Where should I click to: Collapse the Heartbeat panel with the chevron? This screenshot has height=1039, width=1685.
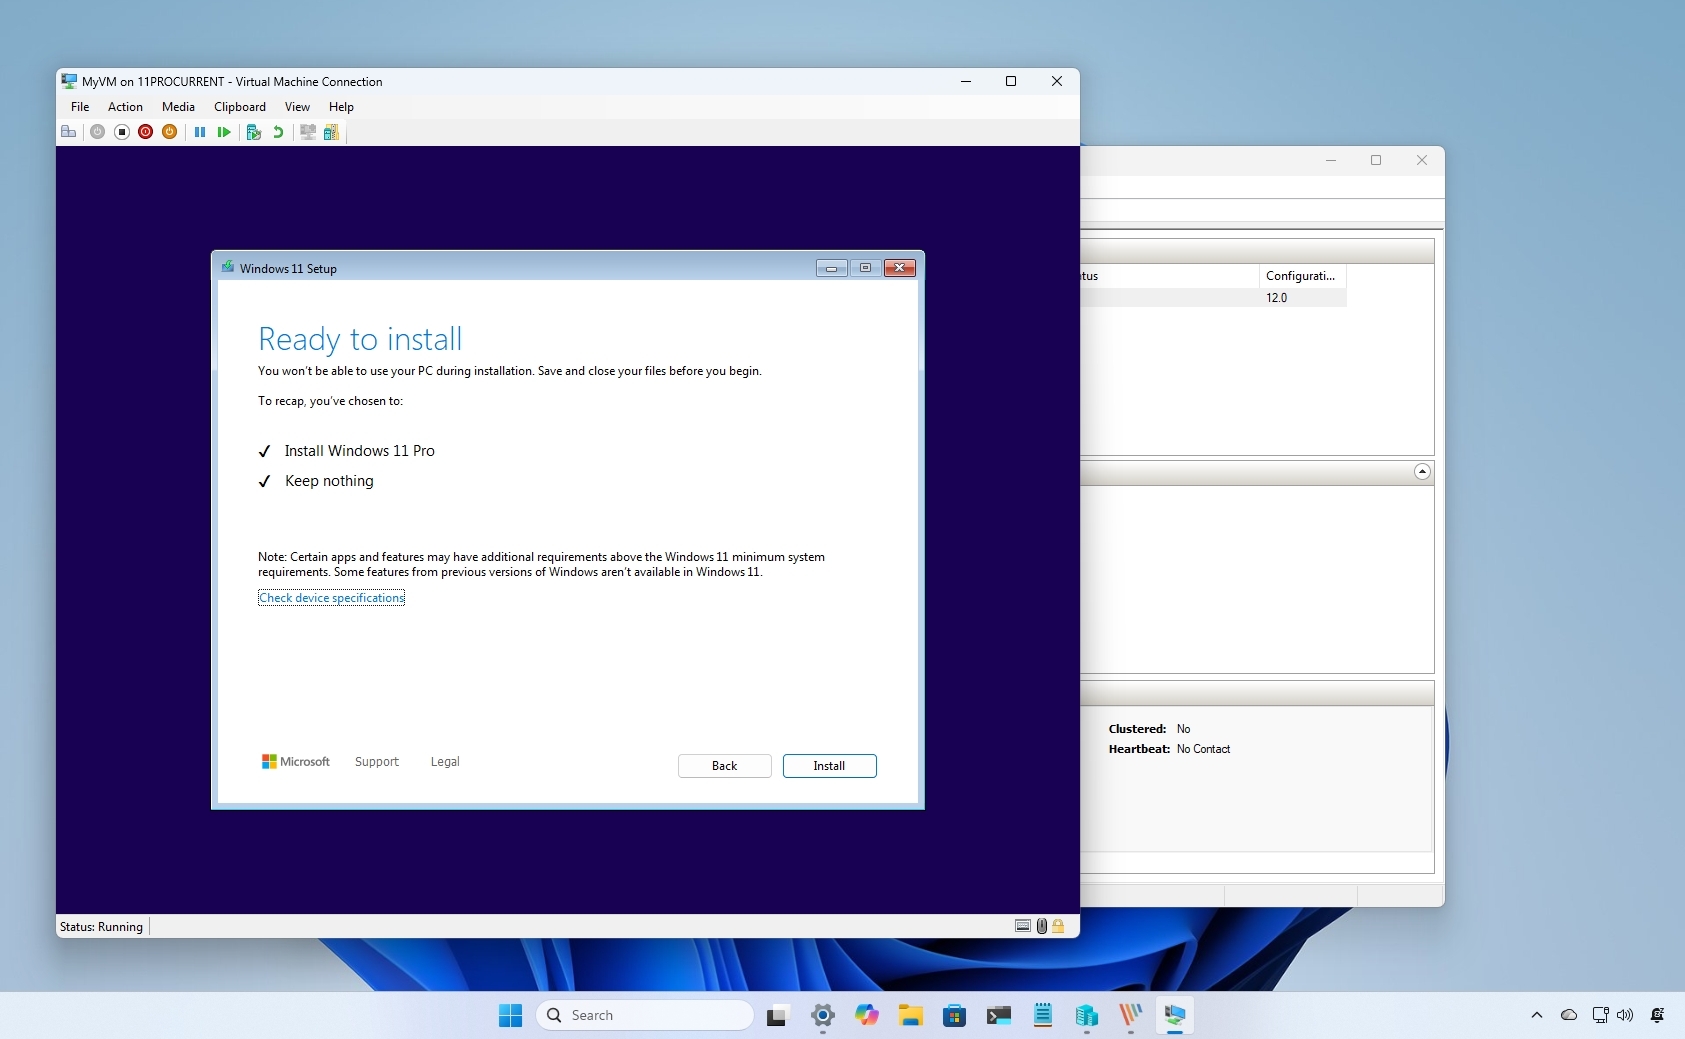point(1421,471)
